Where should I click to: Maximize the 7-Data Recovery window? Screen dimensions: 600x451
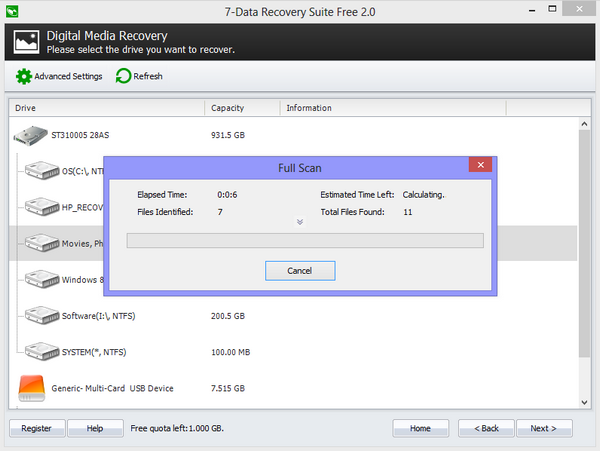[552, 9]
